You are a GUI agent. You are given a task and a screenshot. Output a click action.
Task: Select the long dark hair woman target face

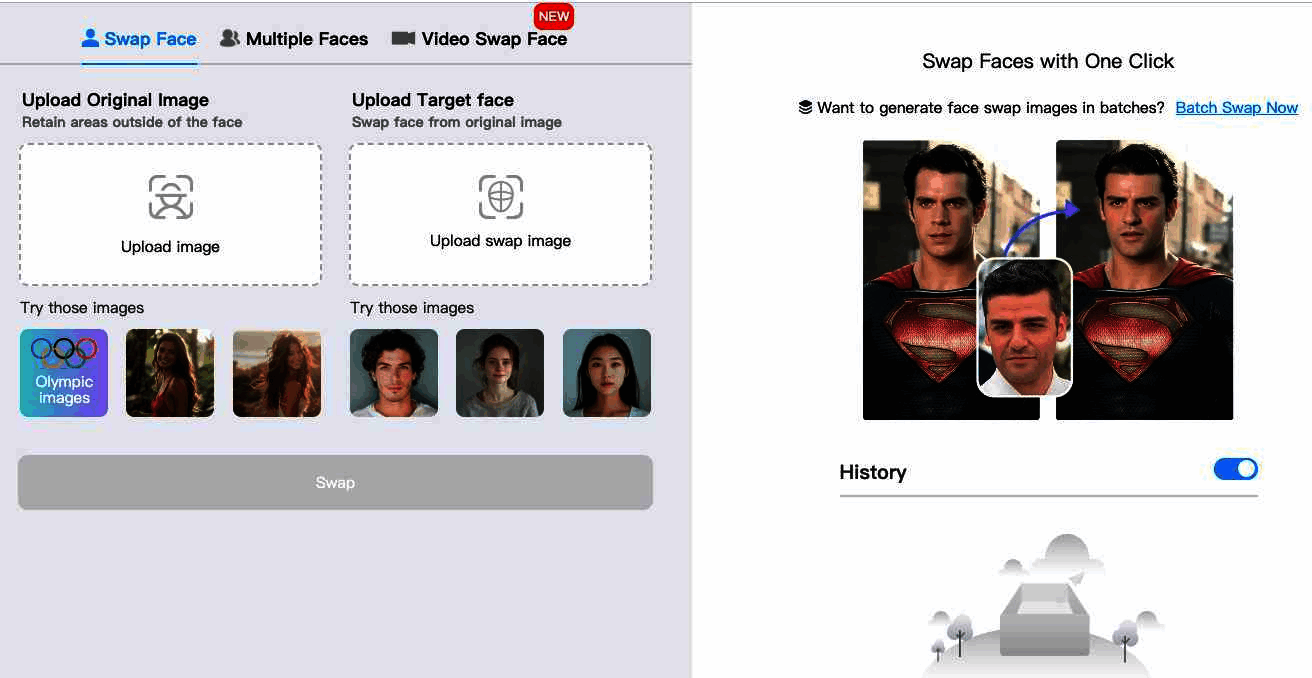(x=607, y=373)
